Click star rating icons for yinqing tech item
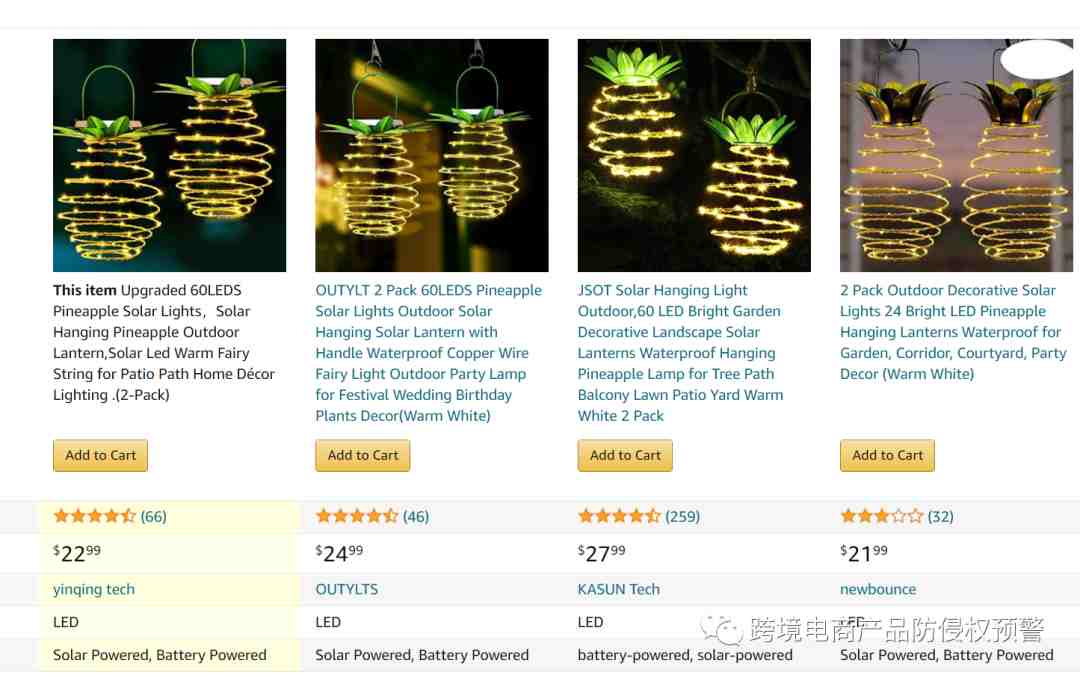 [x=94, y=516]
